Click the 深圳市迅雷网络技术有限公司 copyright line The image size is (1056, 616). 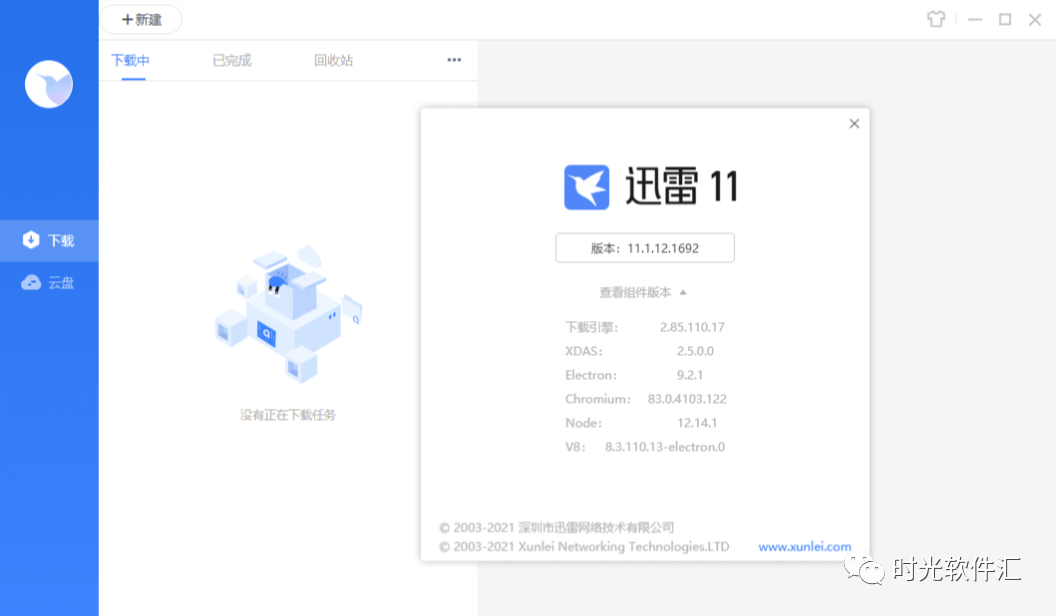click(556, 527)
